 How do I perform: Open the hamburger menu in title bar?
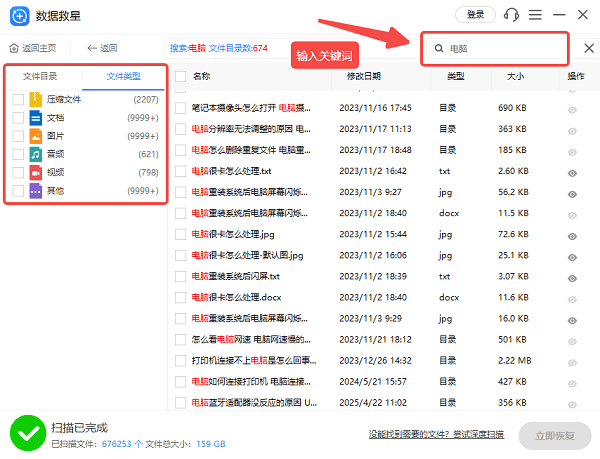(536, 15)
